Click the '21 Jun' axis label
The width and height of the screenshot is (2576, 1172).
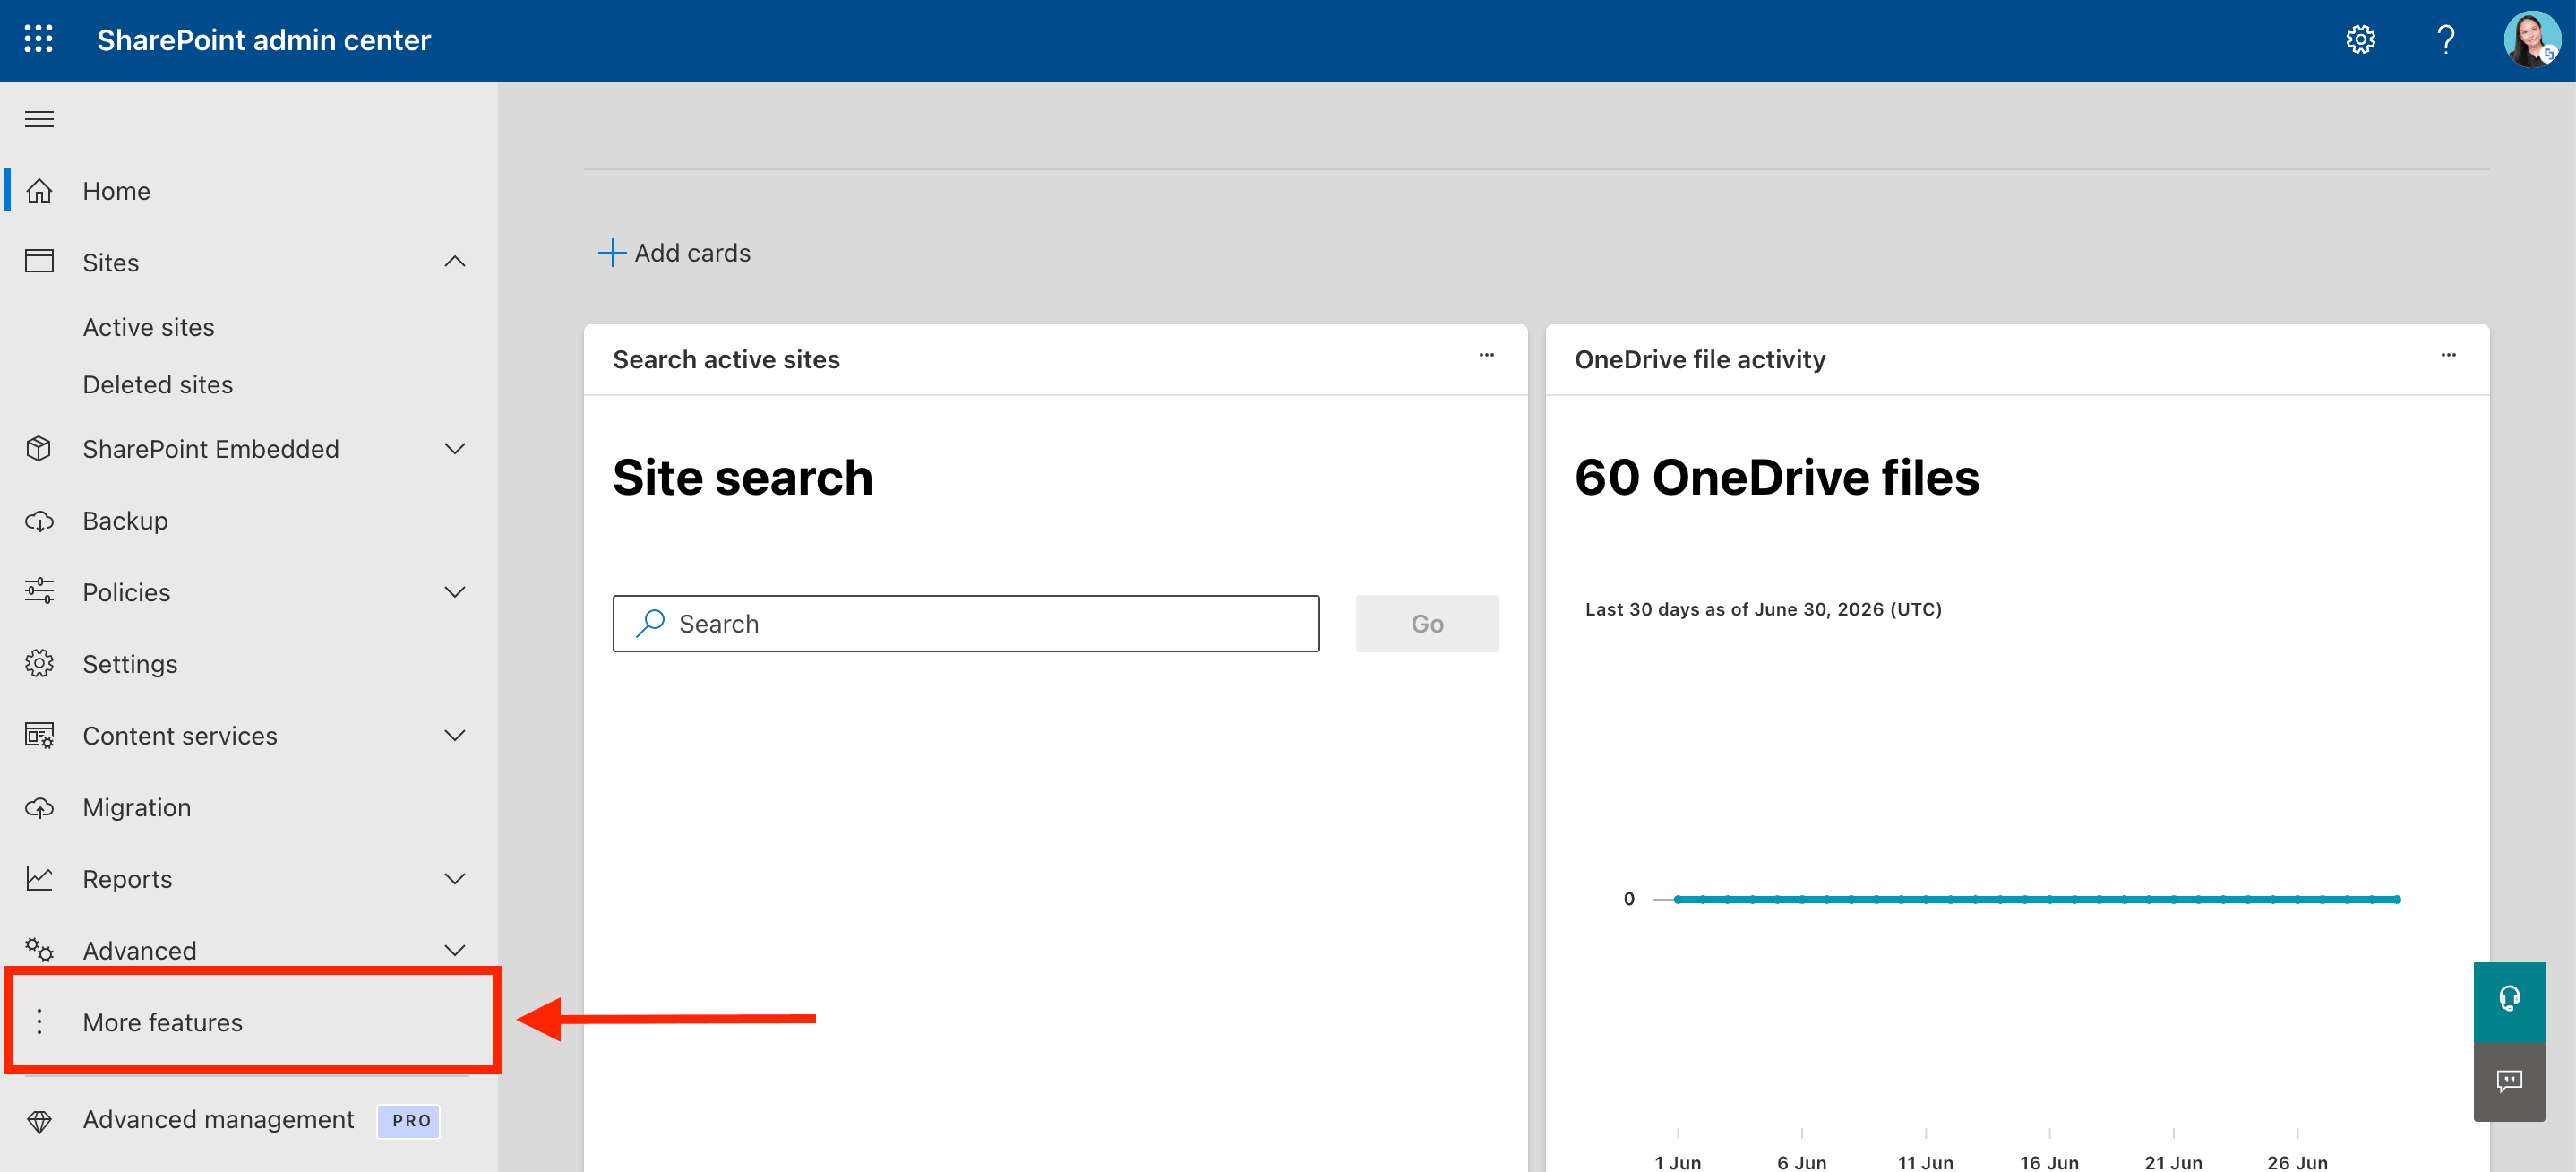coord(2173,1162)
